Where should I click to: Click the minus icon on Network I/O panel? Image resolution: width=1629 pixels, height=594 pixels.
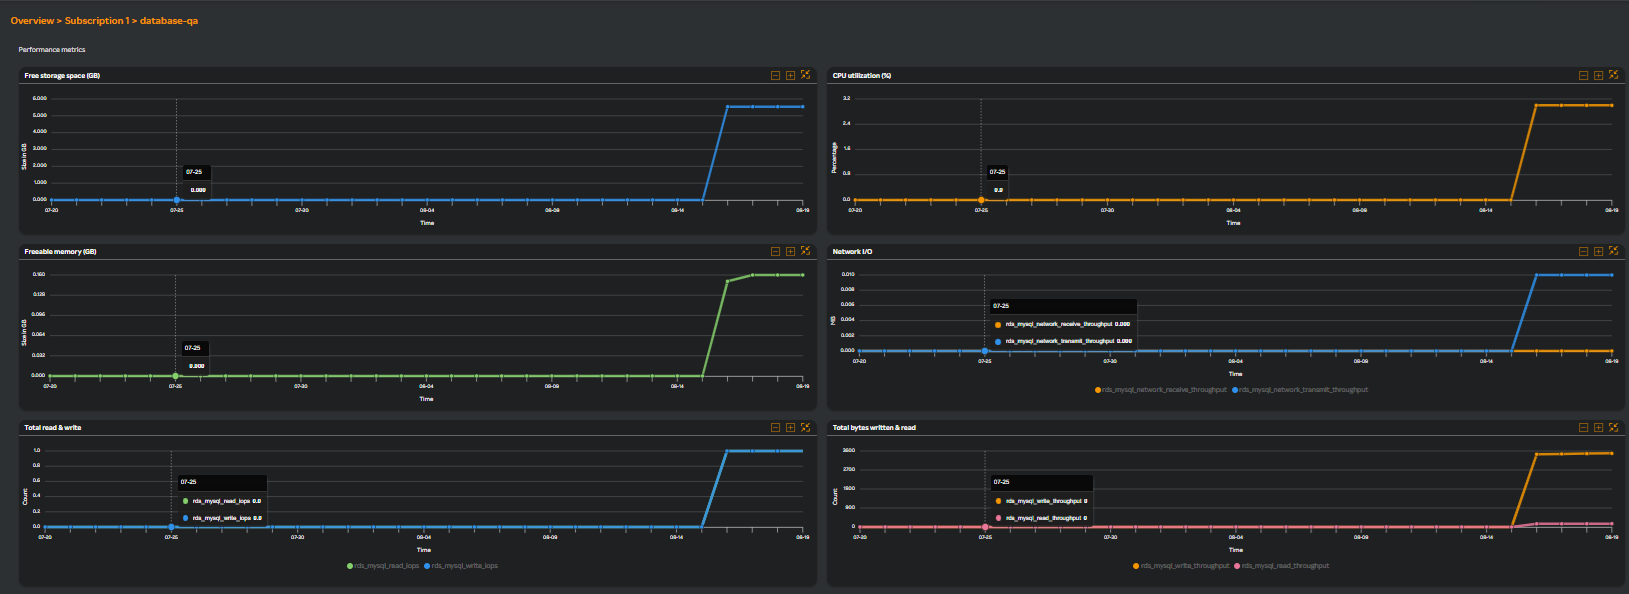click(1583, 251)
